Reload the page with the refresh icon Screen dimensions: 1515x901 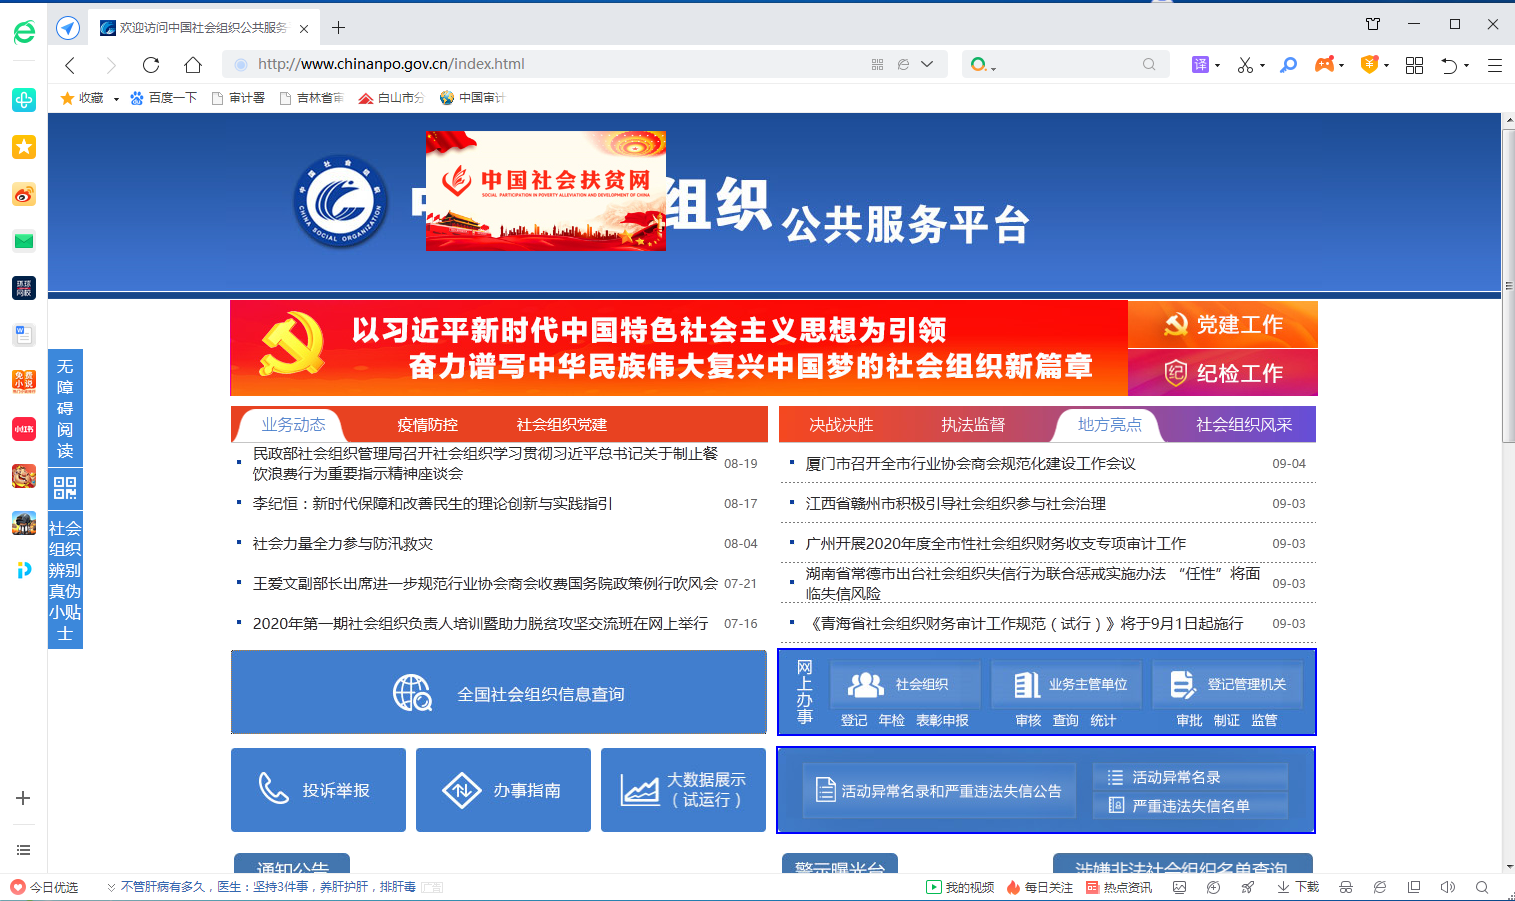pos(151,65)
